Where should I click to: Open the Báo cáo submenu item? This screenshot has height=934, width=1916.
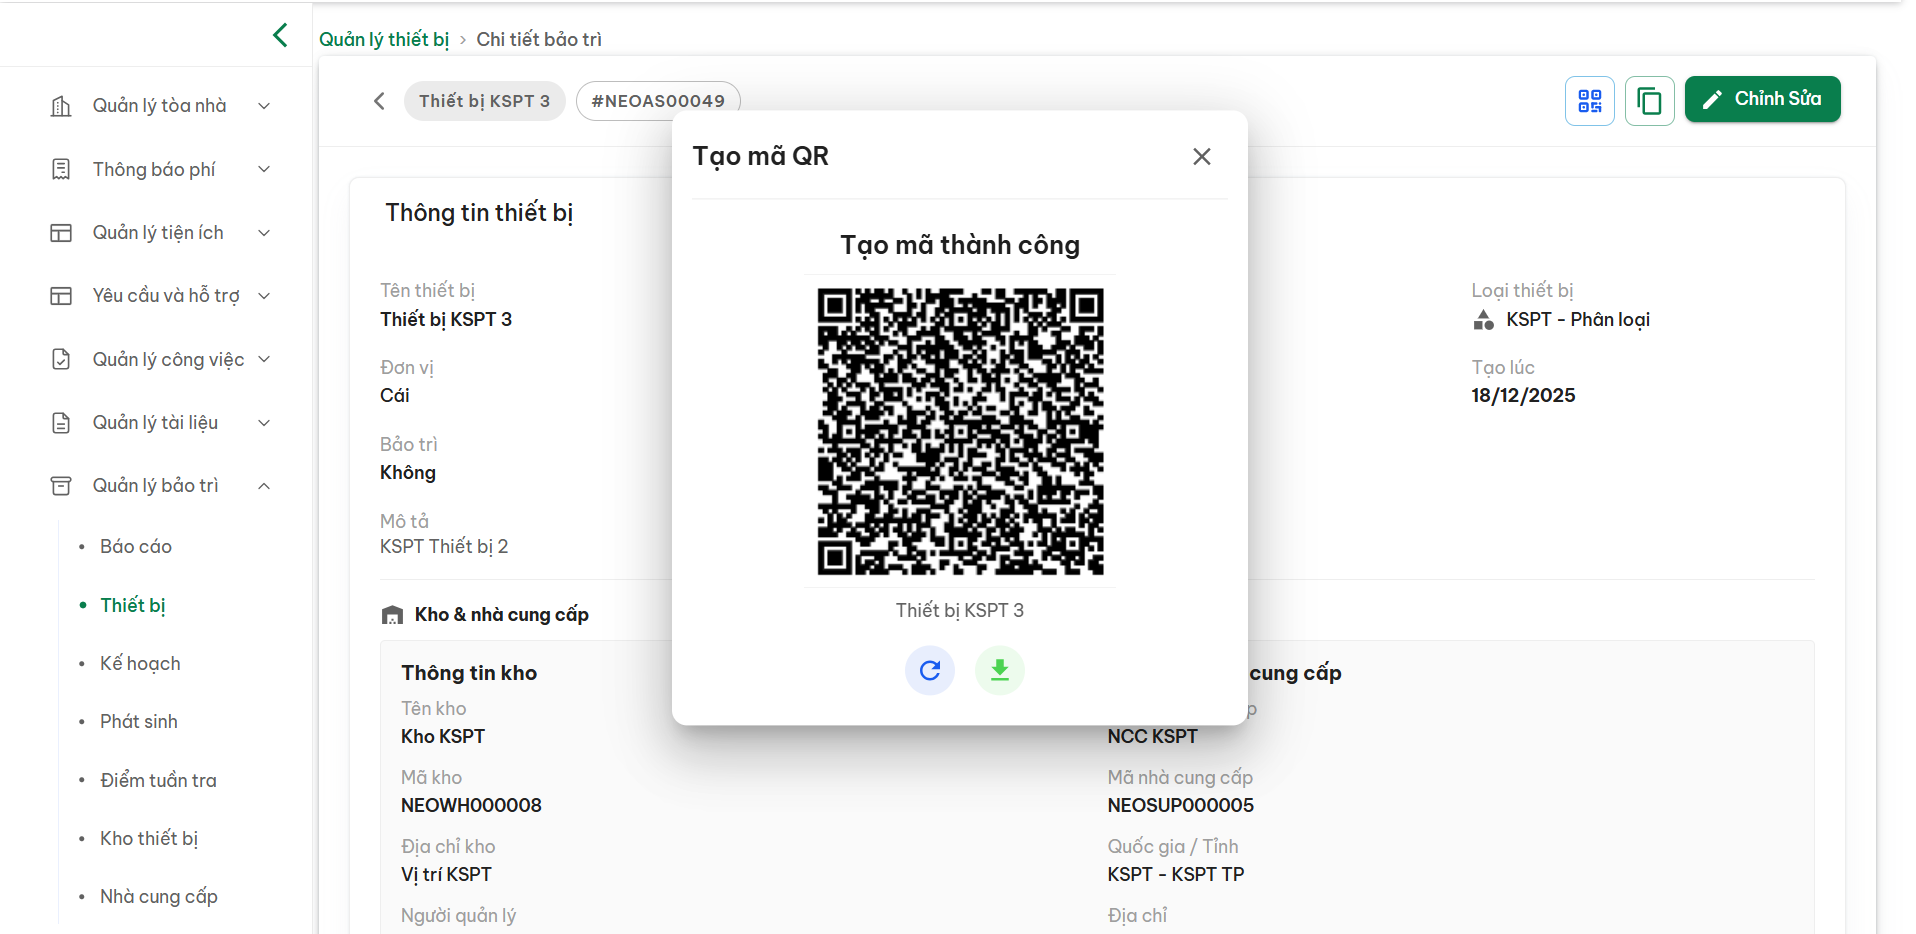point(136,547)
